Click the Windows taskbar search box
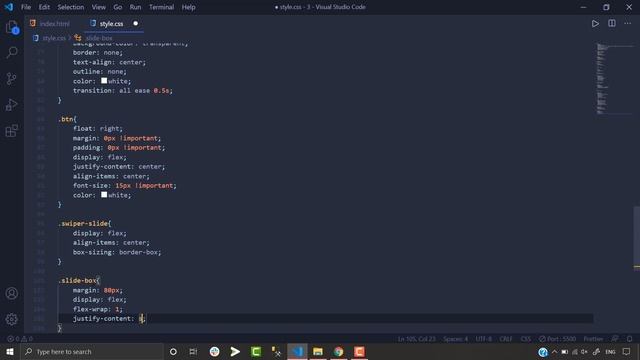640x360 pixels. click(92, 351)
